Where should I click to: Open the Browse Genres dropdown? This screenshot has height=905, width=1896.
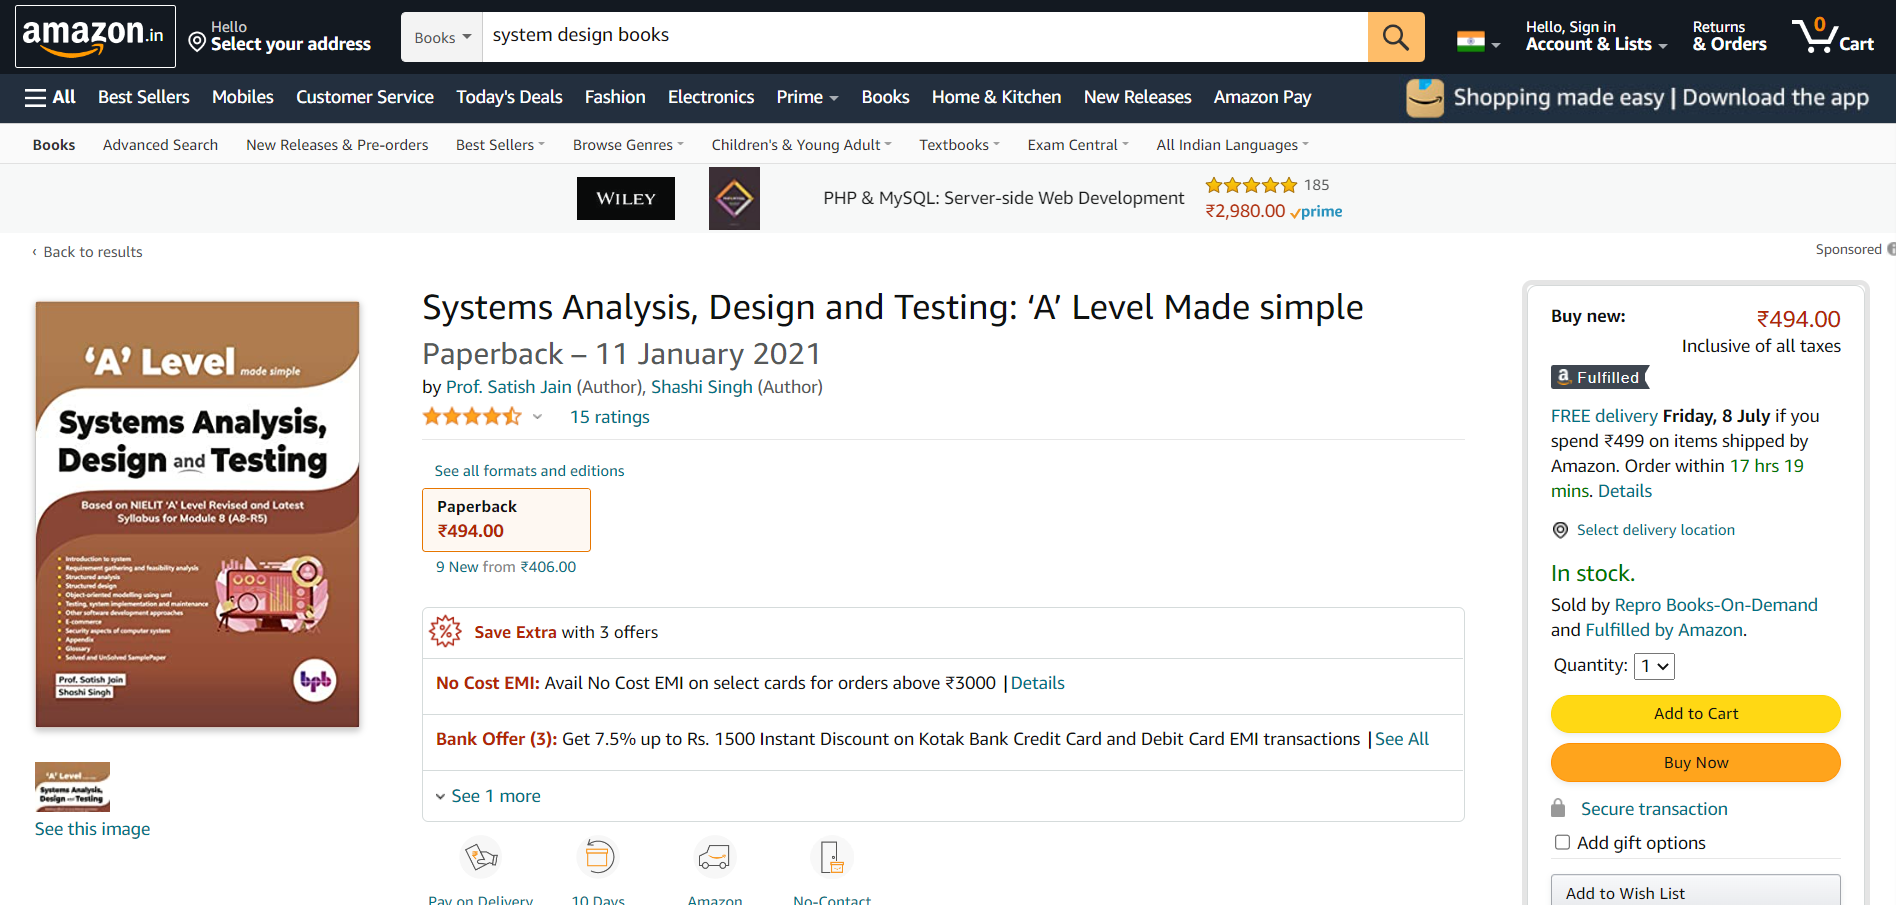pos(628,145)
